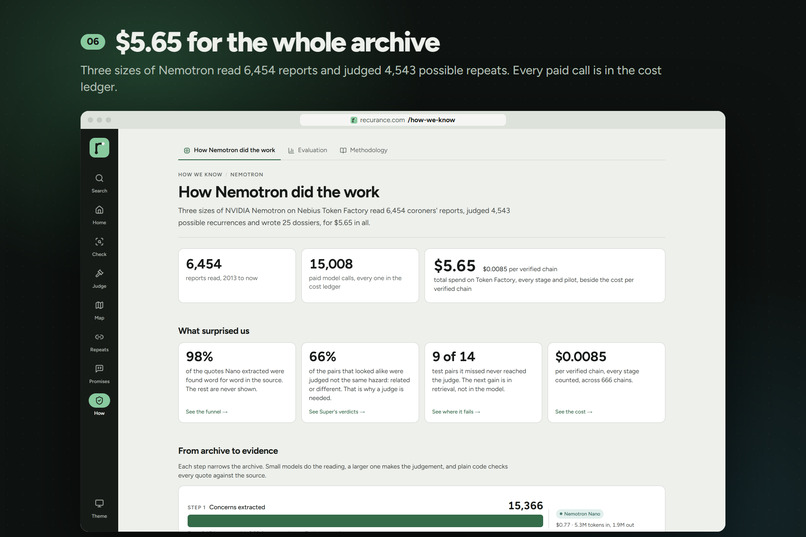Switch to the Methodology tab
The image size is (806, 537).
pyautogui.click(x=363, y=150)
